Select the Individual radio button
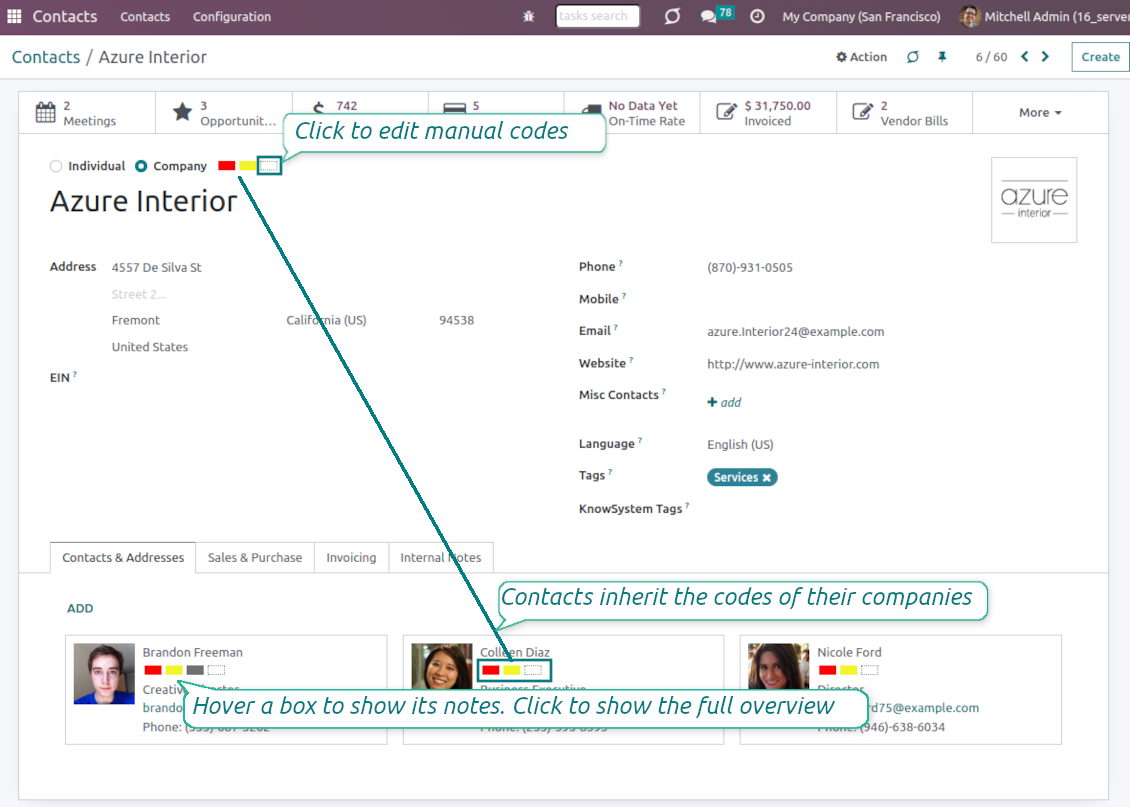1130x807 pixels. pyautogui.click(x=55, y=166)
